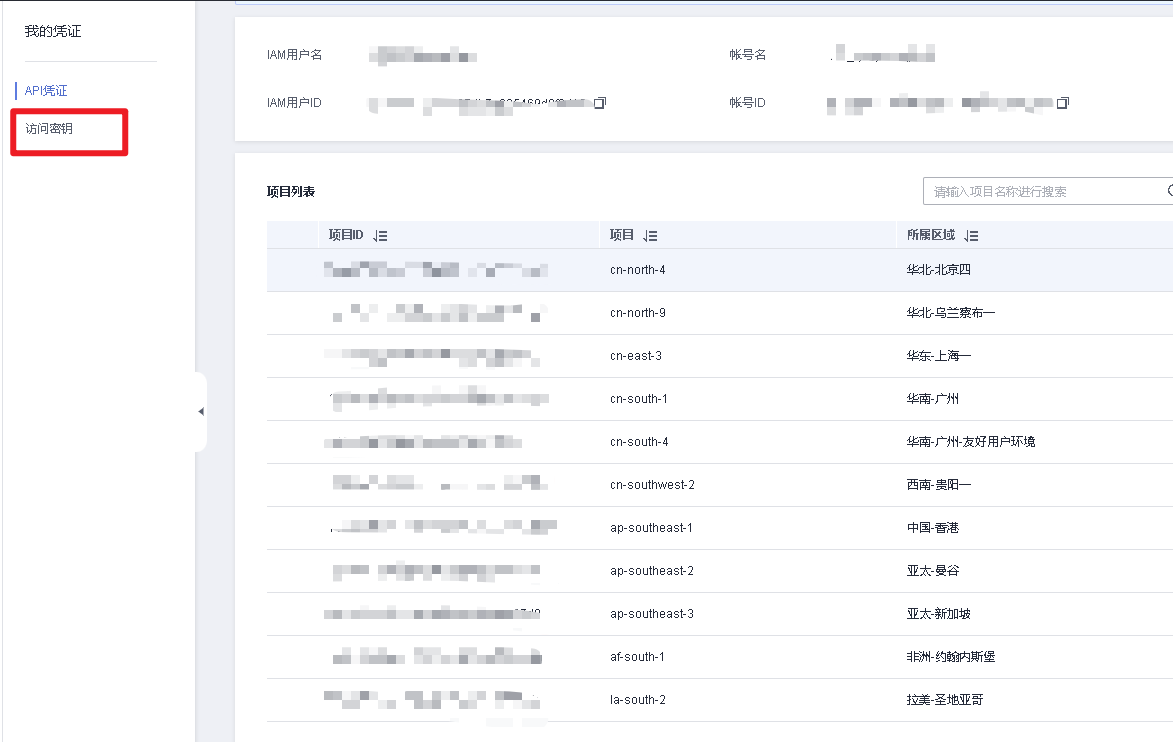Sort the table by 所属区域
The width and height of the screenshot is (1173, 742).
(x=971, y=236)
